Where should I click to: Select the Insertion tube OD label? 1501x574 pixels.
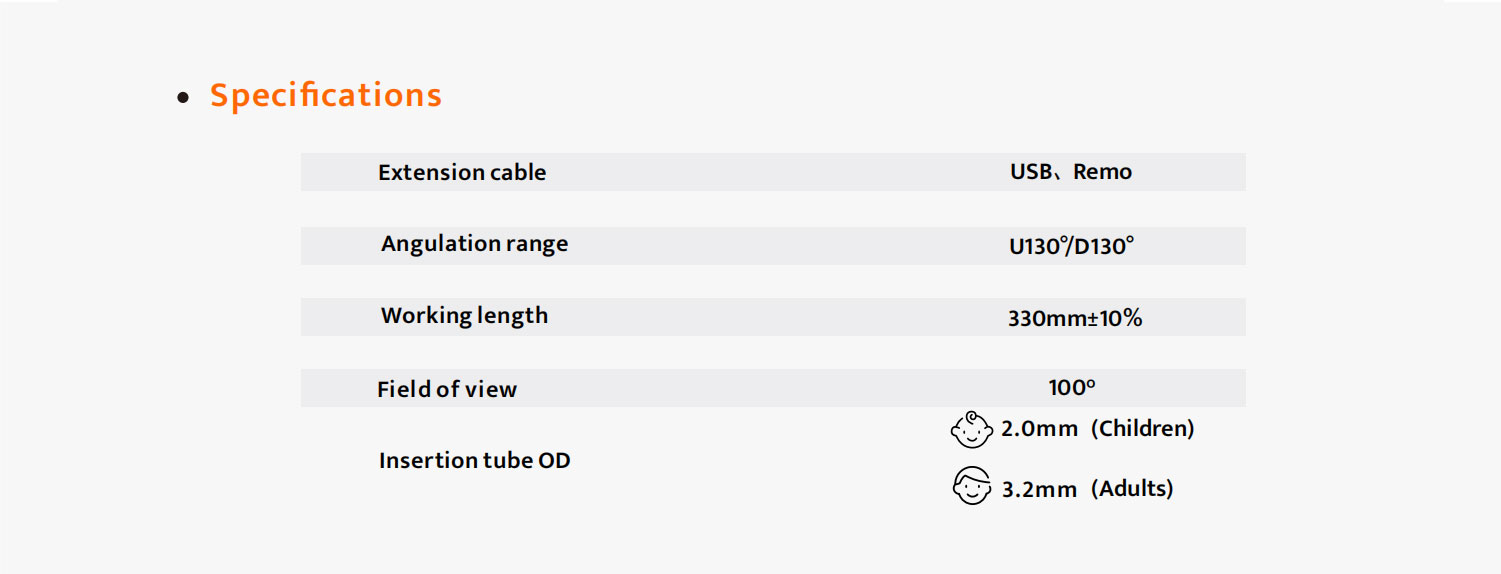pyautogui.click(x=475, y=461)
